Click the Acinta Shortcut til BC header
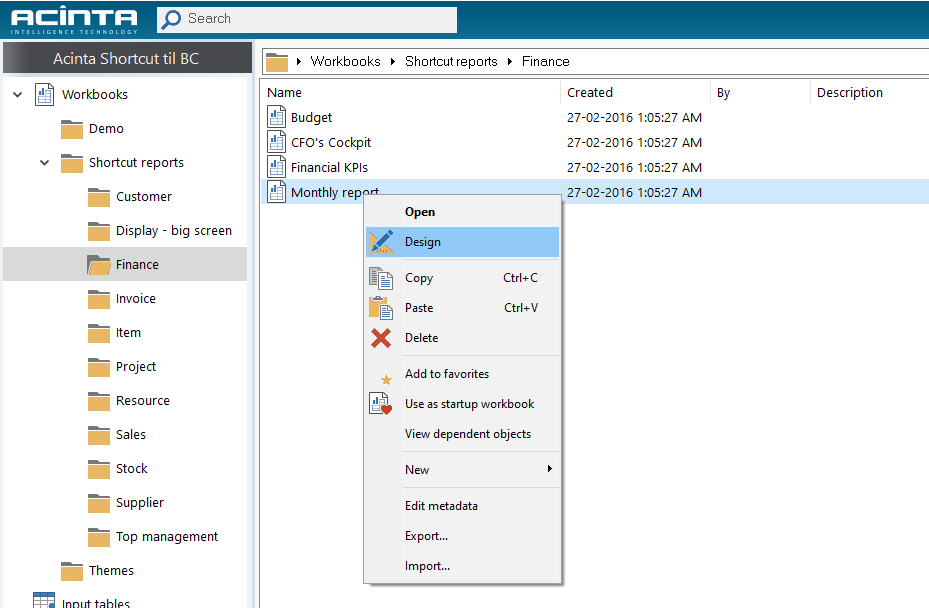Viewport: 929px width, 608px height. coord(127,58)
